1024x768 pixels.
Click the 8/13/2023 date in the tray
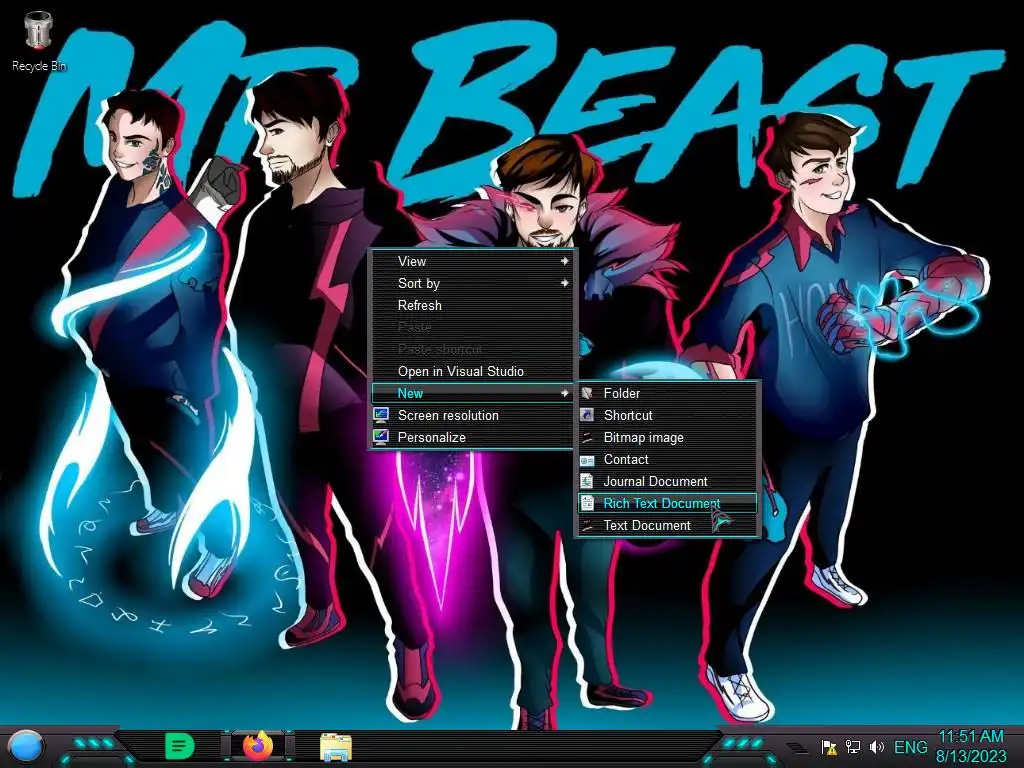point(971,757)
